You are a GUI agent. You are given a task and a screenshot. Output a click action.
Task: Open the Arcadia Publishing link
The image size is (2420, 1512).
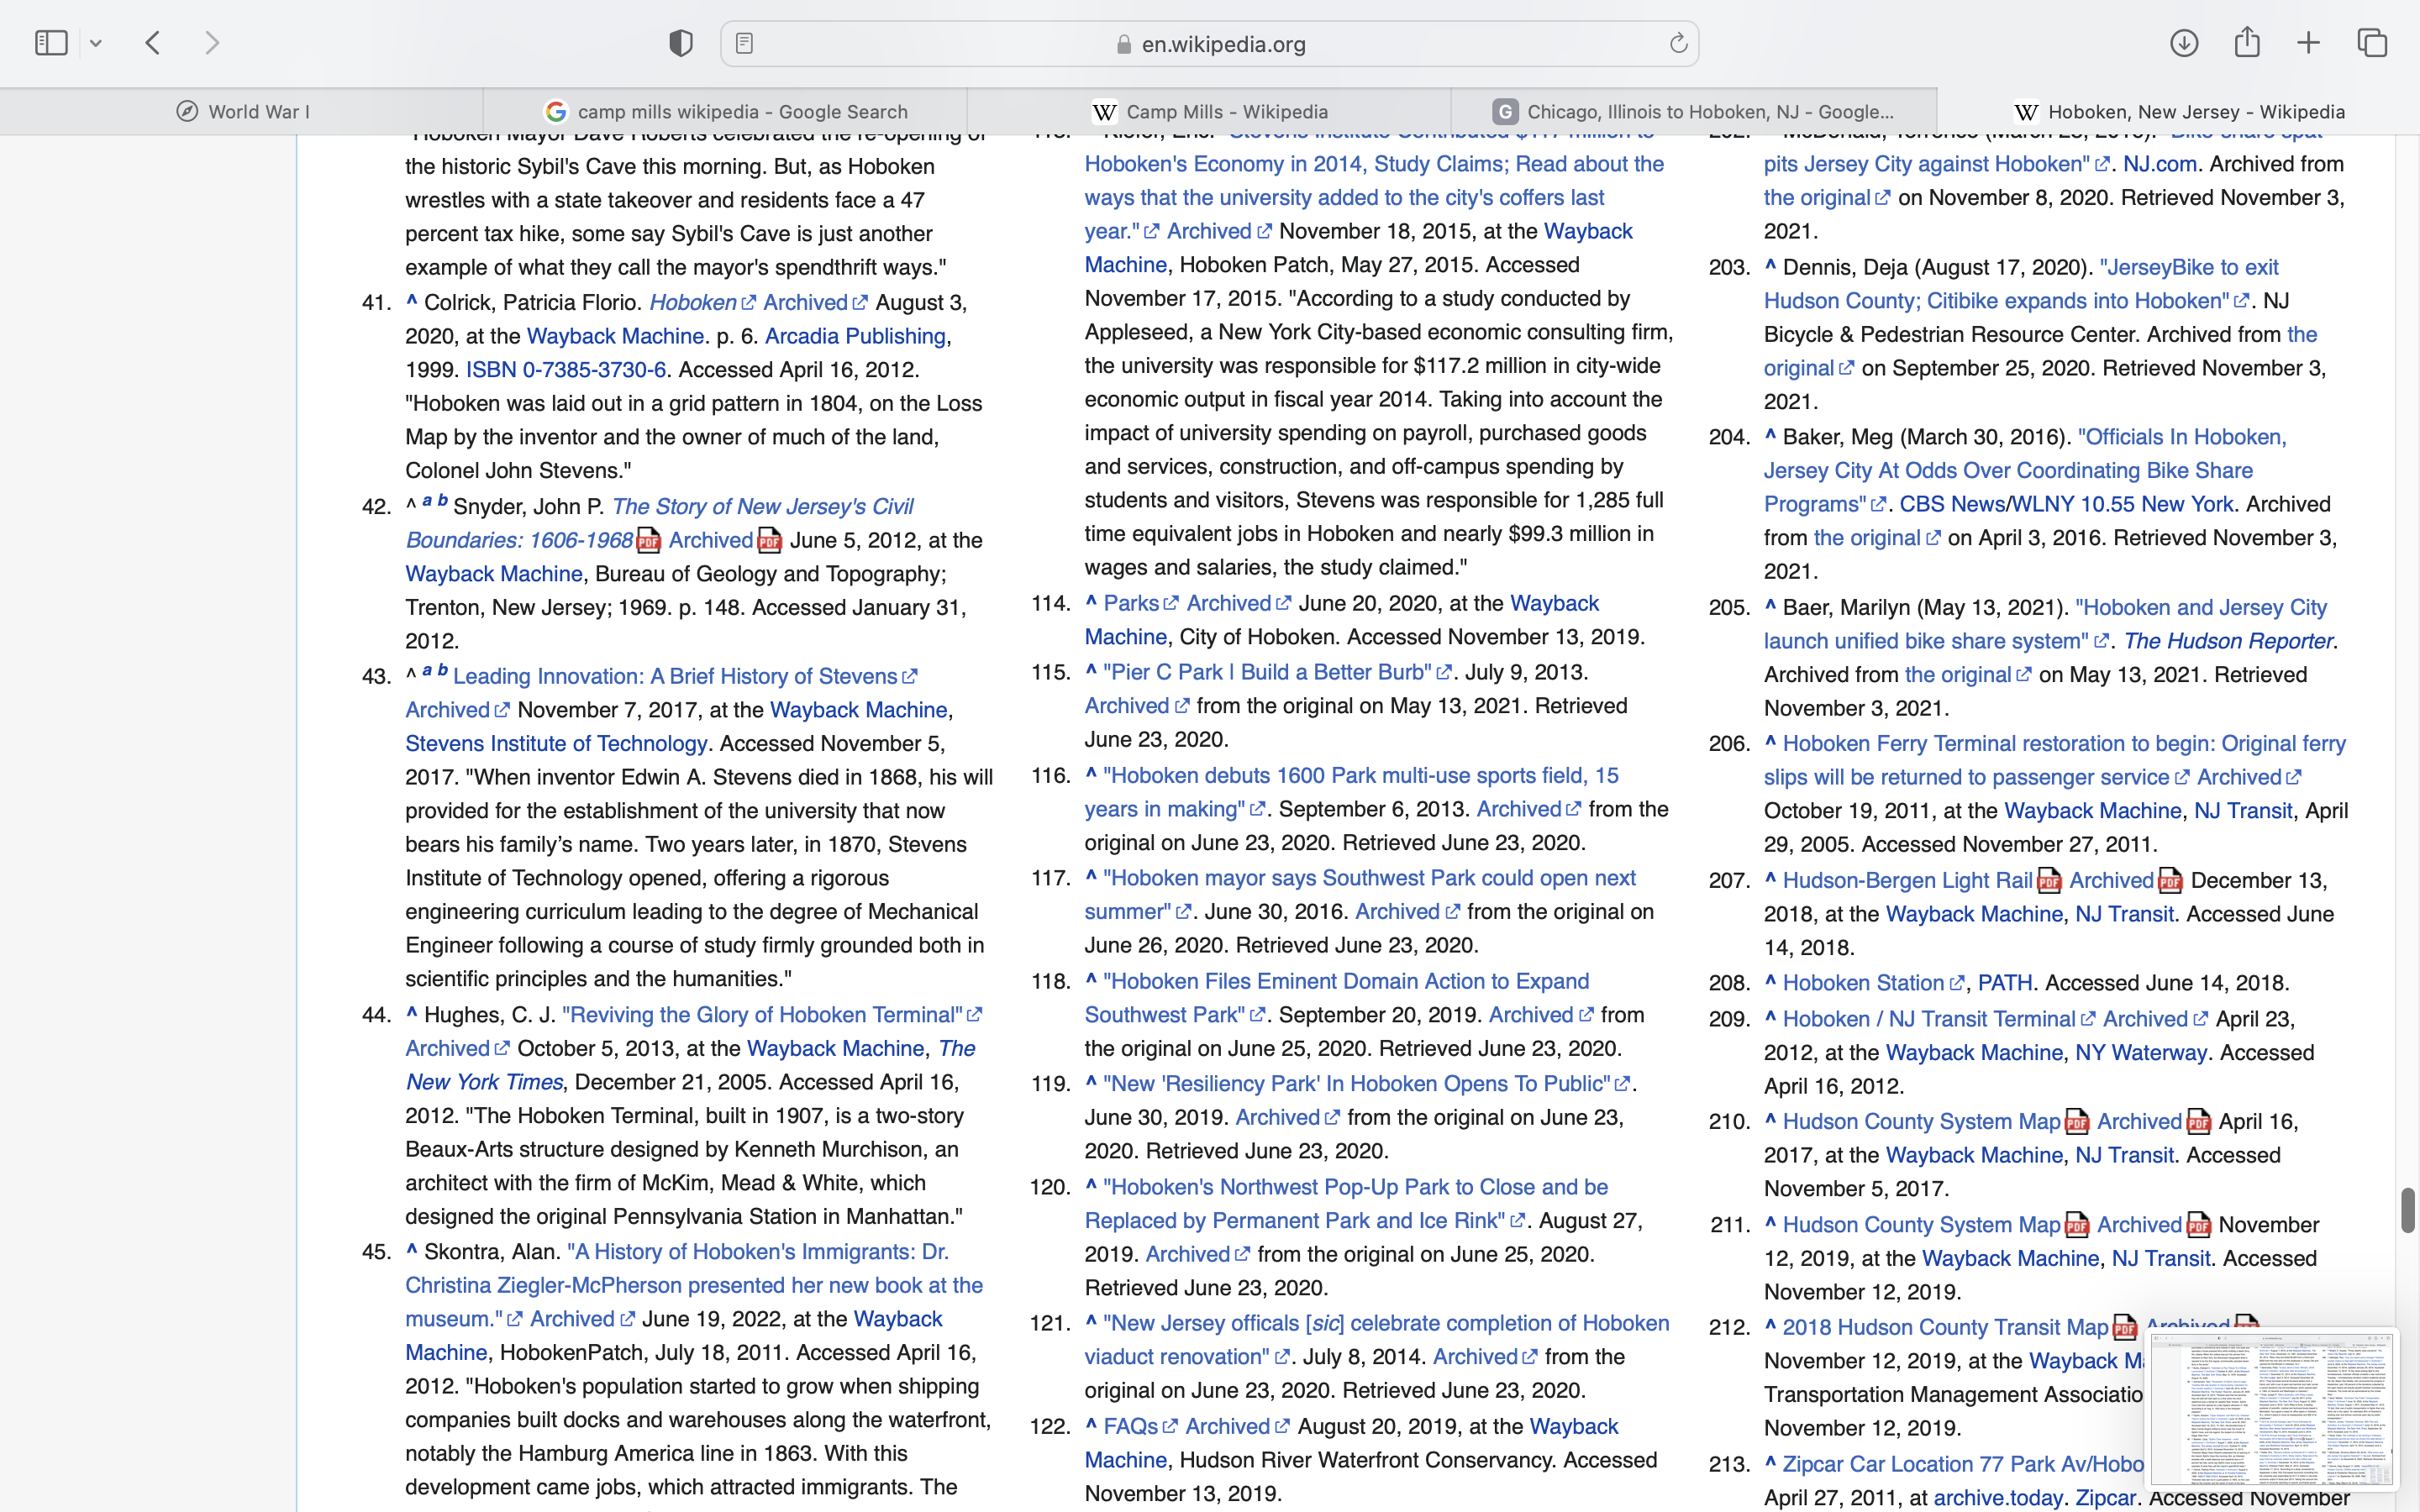[x=855, y=336]
